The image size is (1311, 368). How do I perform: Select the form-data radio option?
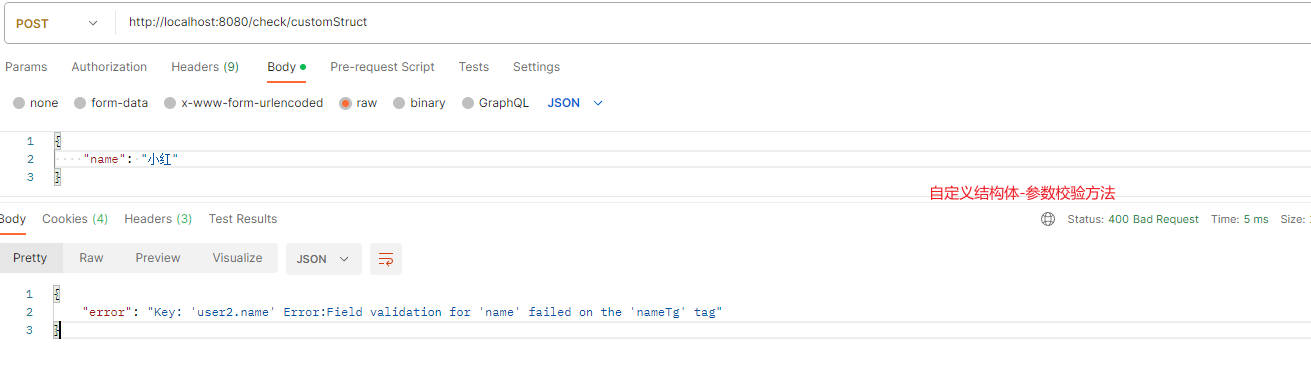(x=80, y=103)
